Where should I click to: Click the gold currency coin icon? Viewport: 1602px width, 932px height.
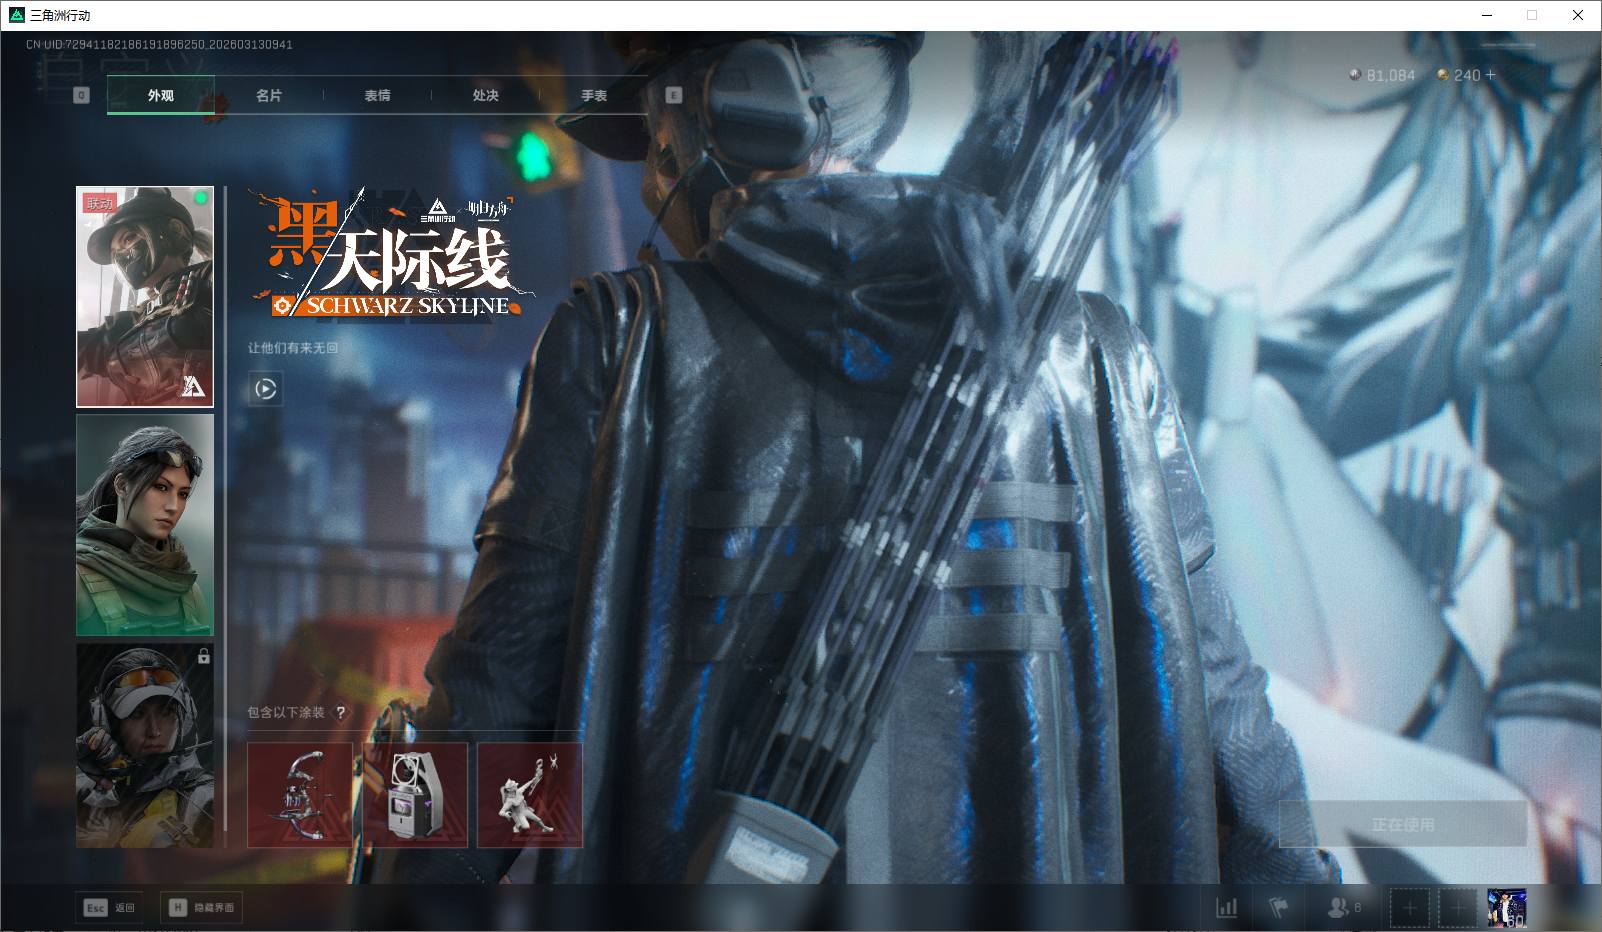[x=1443, y=75]
